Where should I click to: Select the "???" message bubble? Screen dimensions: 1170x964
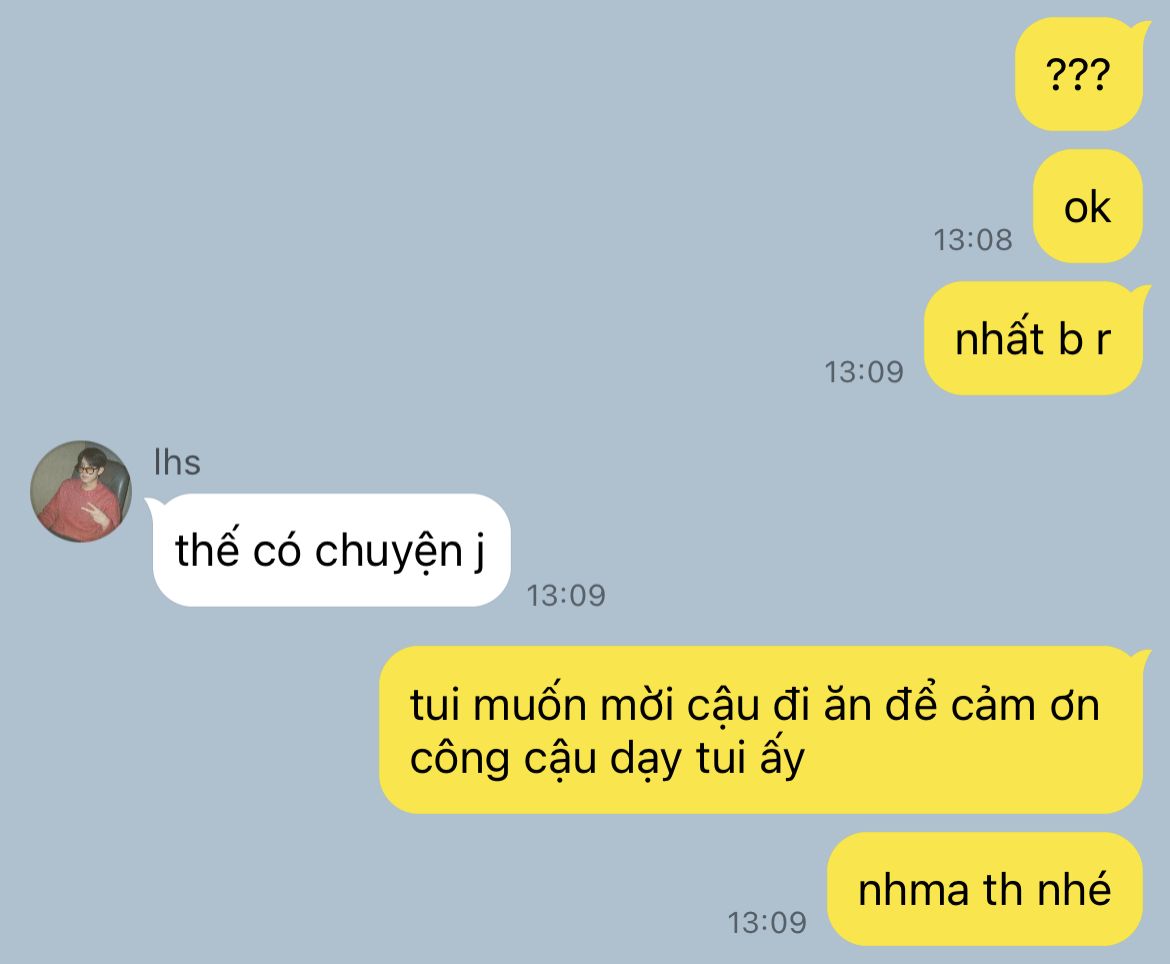click(1078, 75)
